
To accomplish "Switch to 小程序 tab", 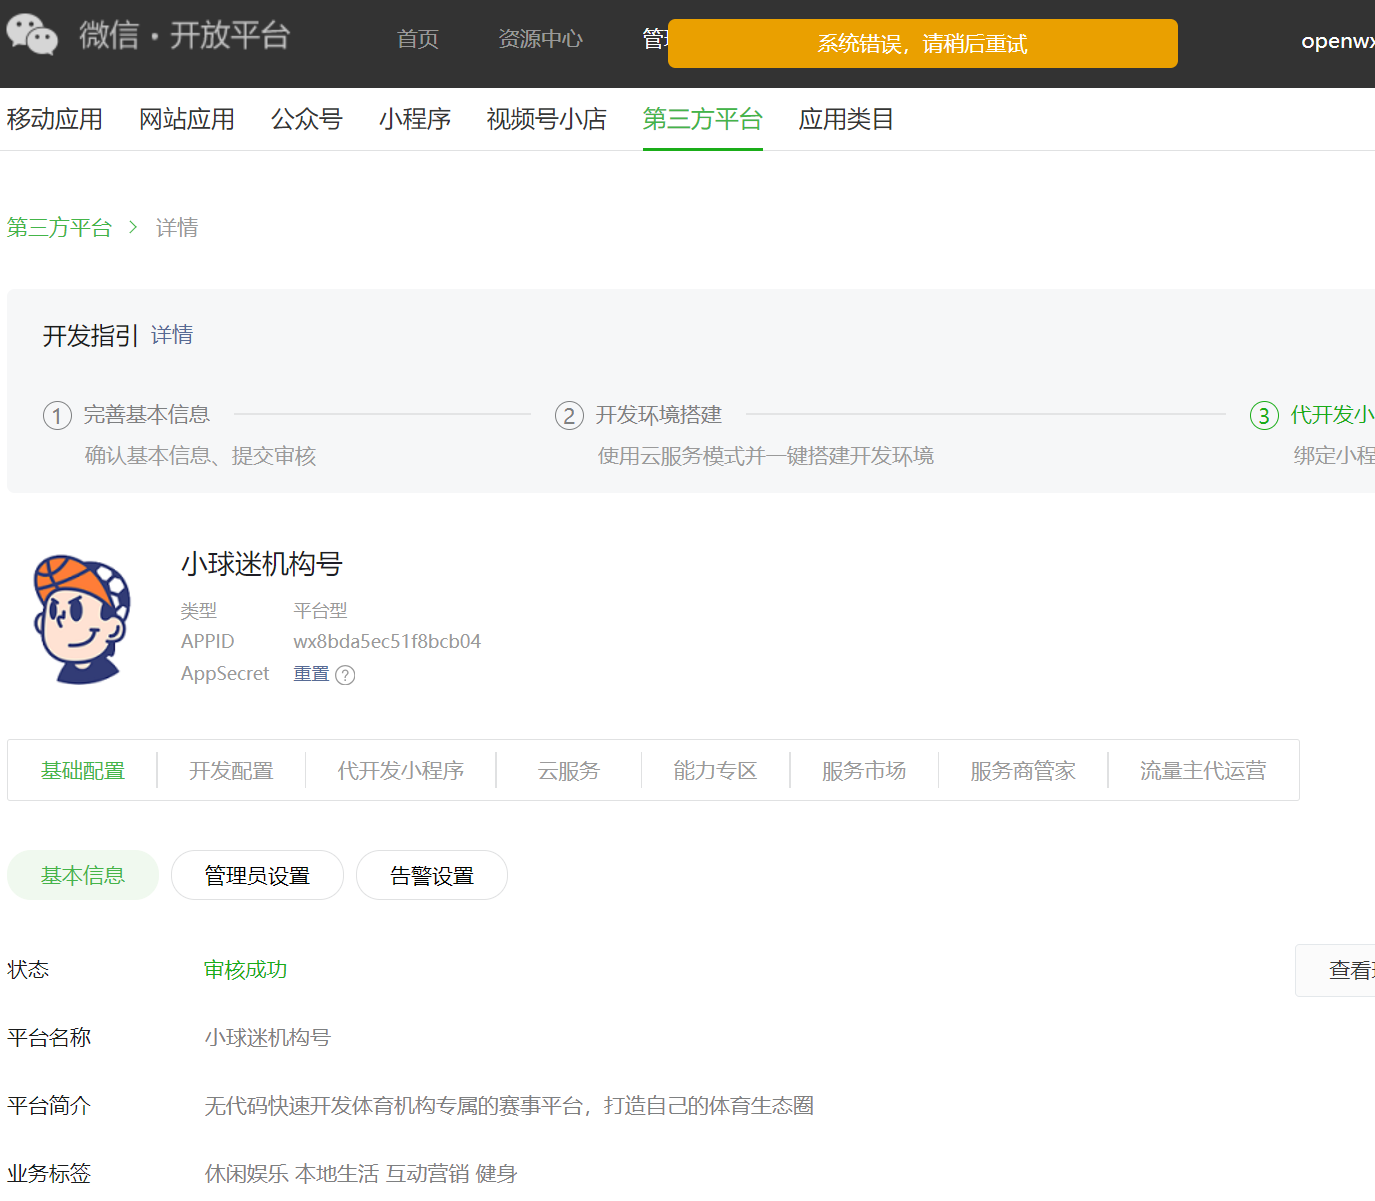I will (415, 119).
